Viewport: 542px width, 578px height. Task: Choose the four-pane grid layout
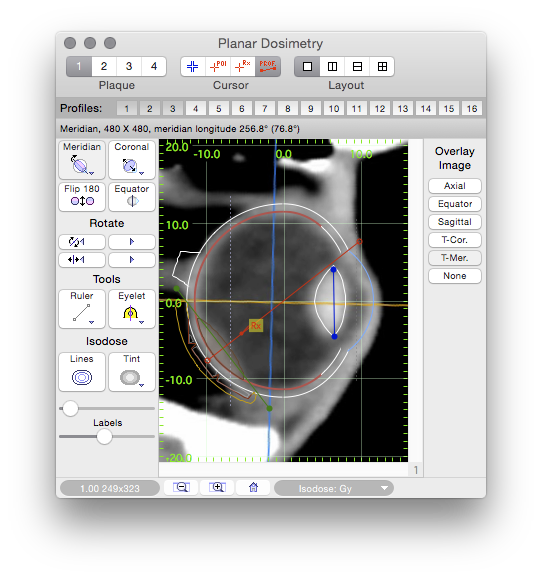[382, 66]
